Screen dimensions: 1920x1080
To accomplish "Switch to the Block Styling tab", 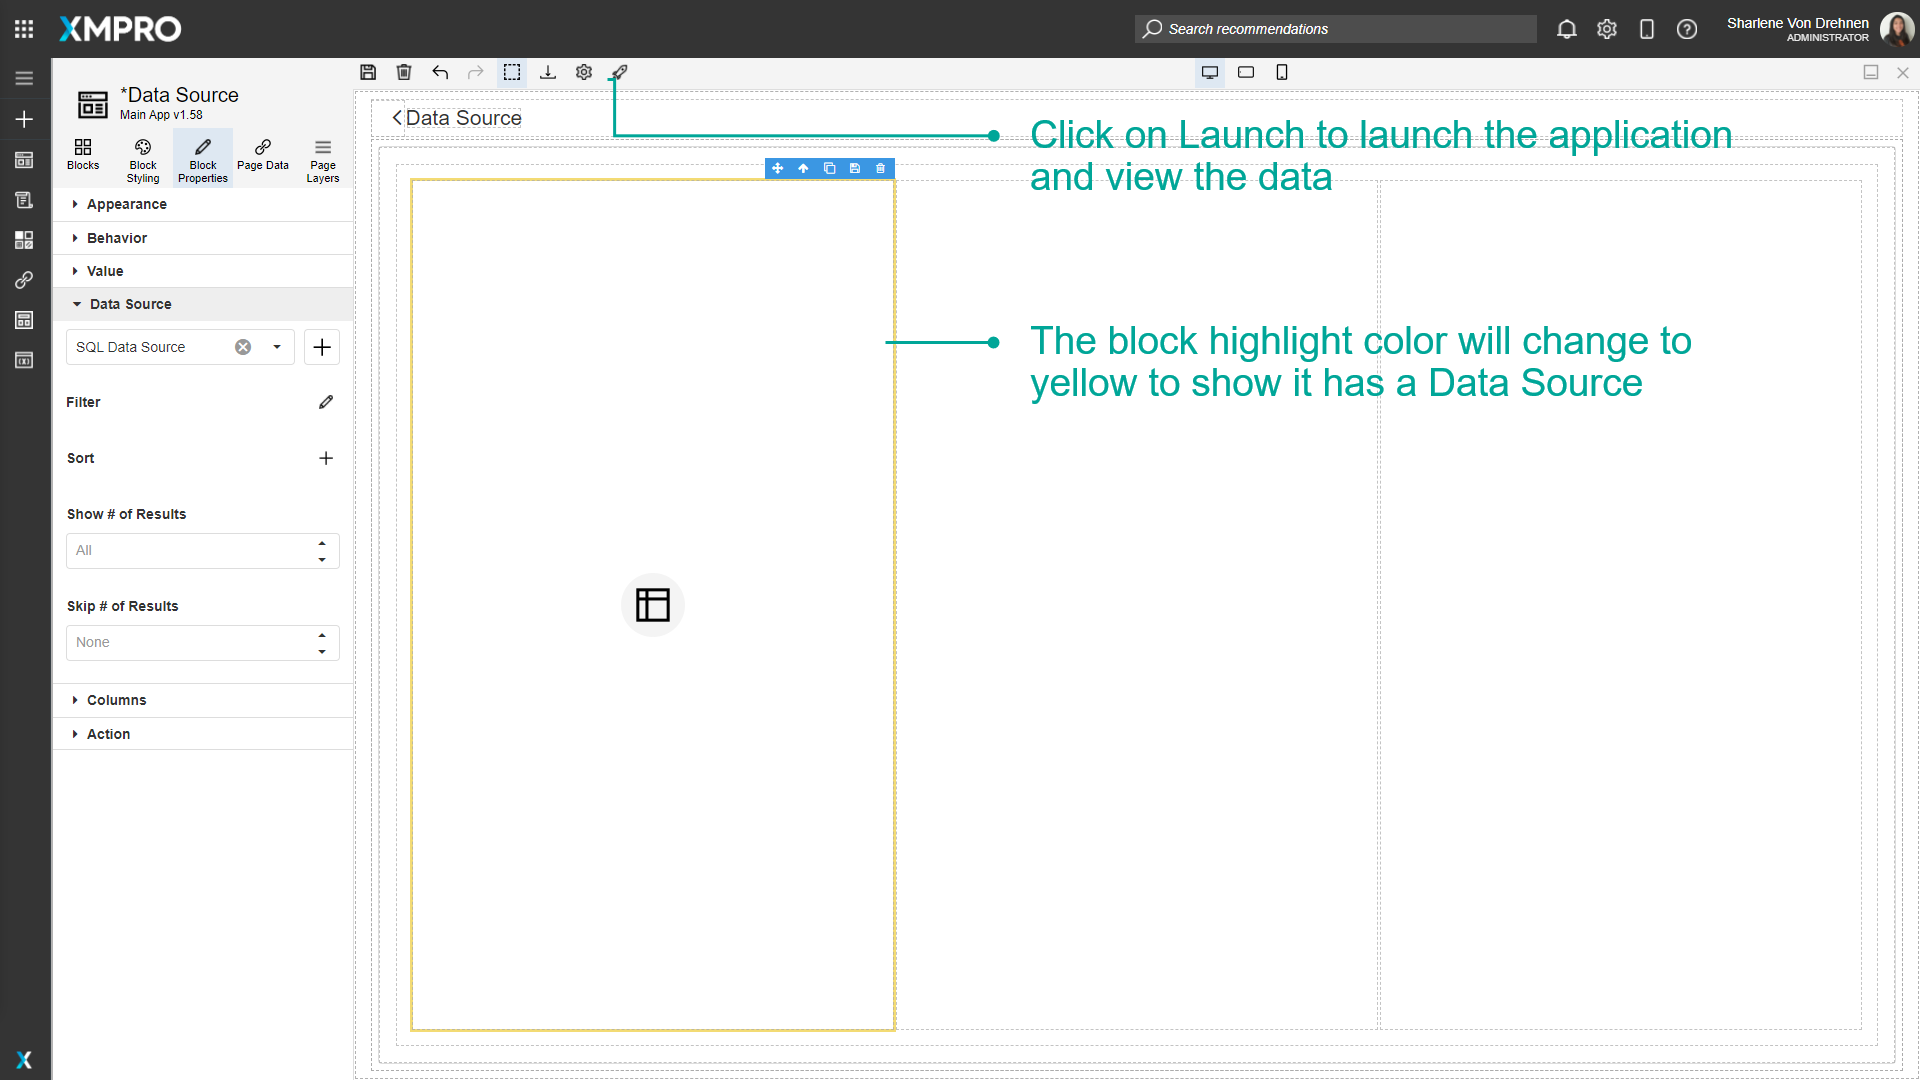I will point(142,158).
